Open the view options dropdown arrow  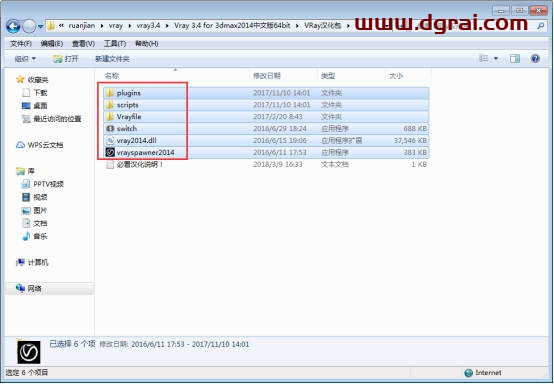[496, 59]
